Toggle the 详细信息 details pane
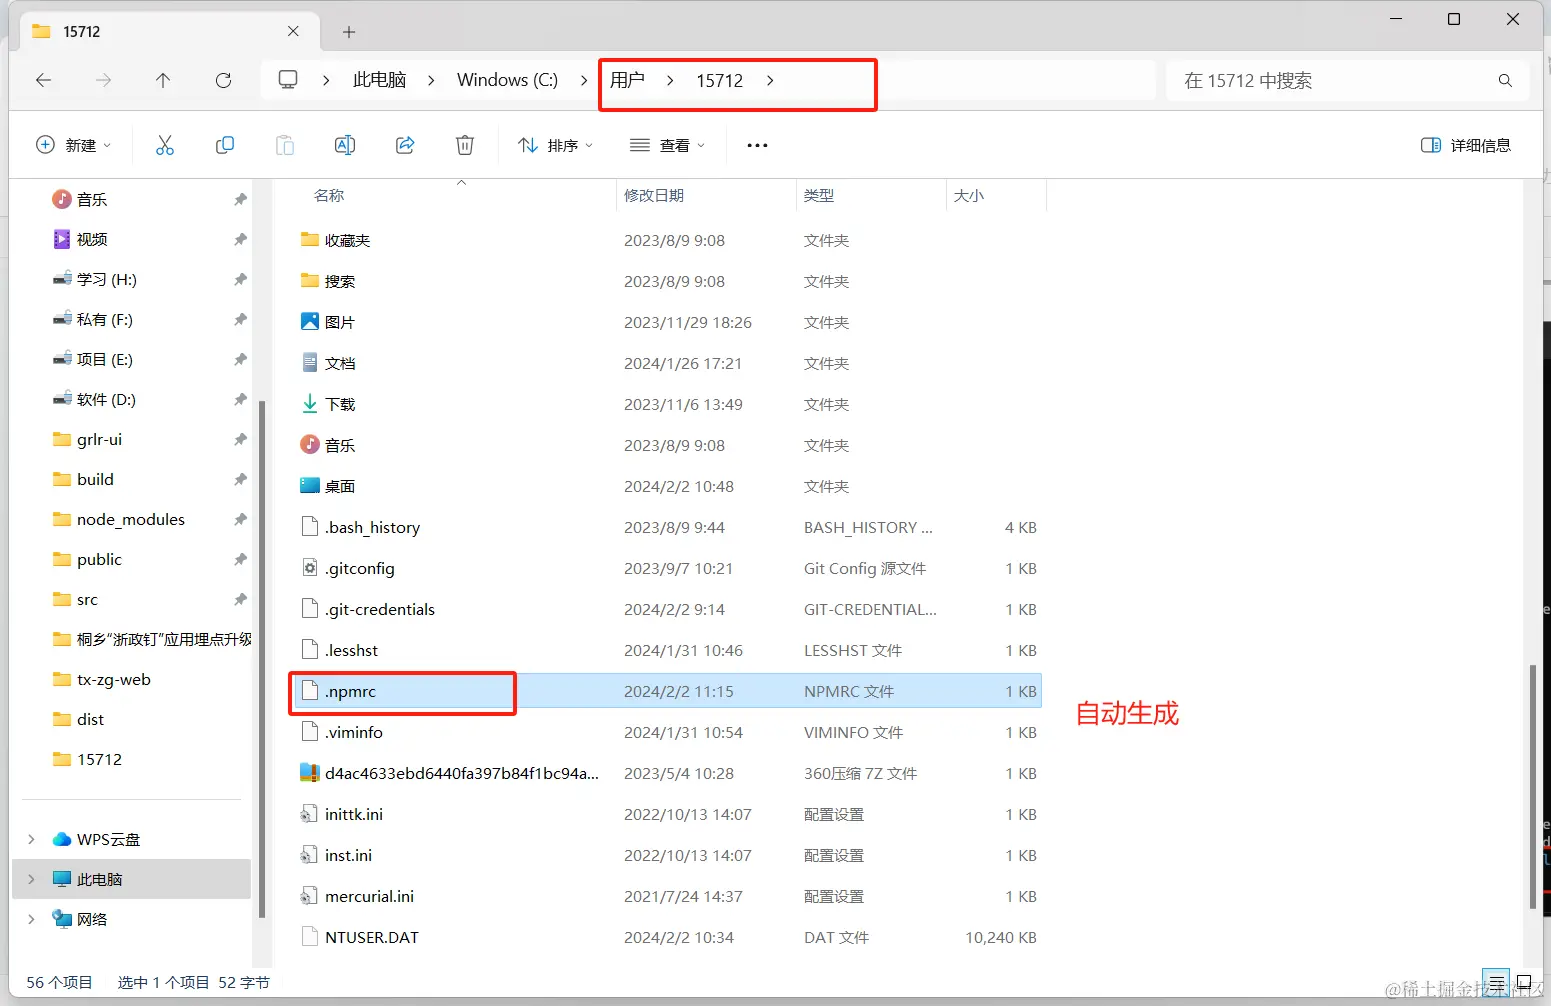This screenshot has width=1551, height=1006. (x=1466, y=145)
